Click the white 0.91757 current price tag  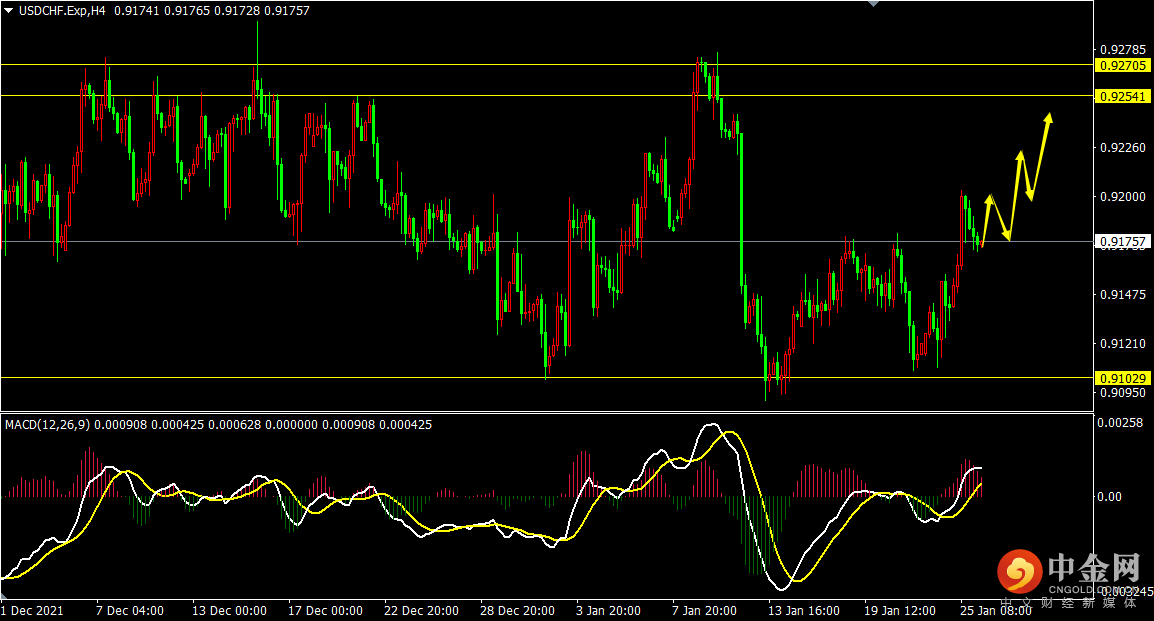1122,241
